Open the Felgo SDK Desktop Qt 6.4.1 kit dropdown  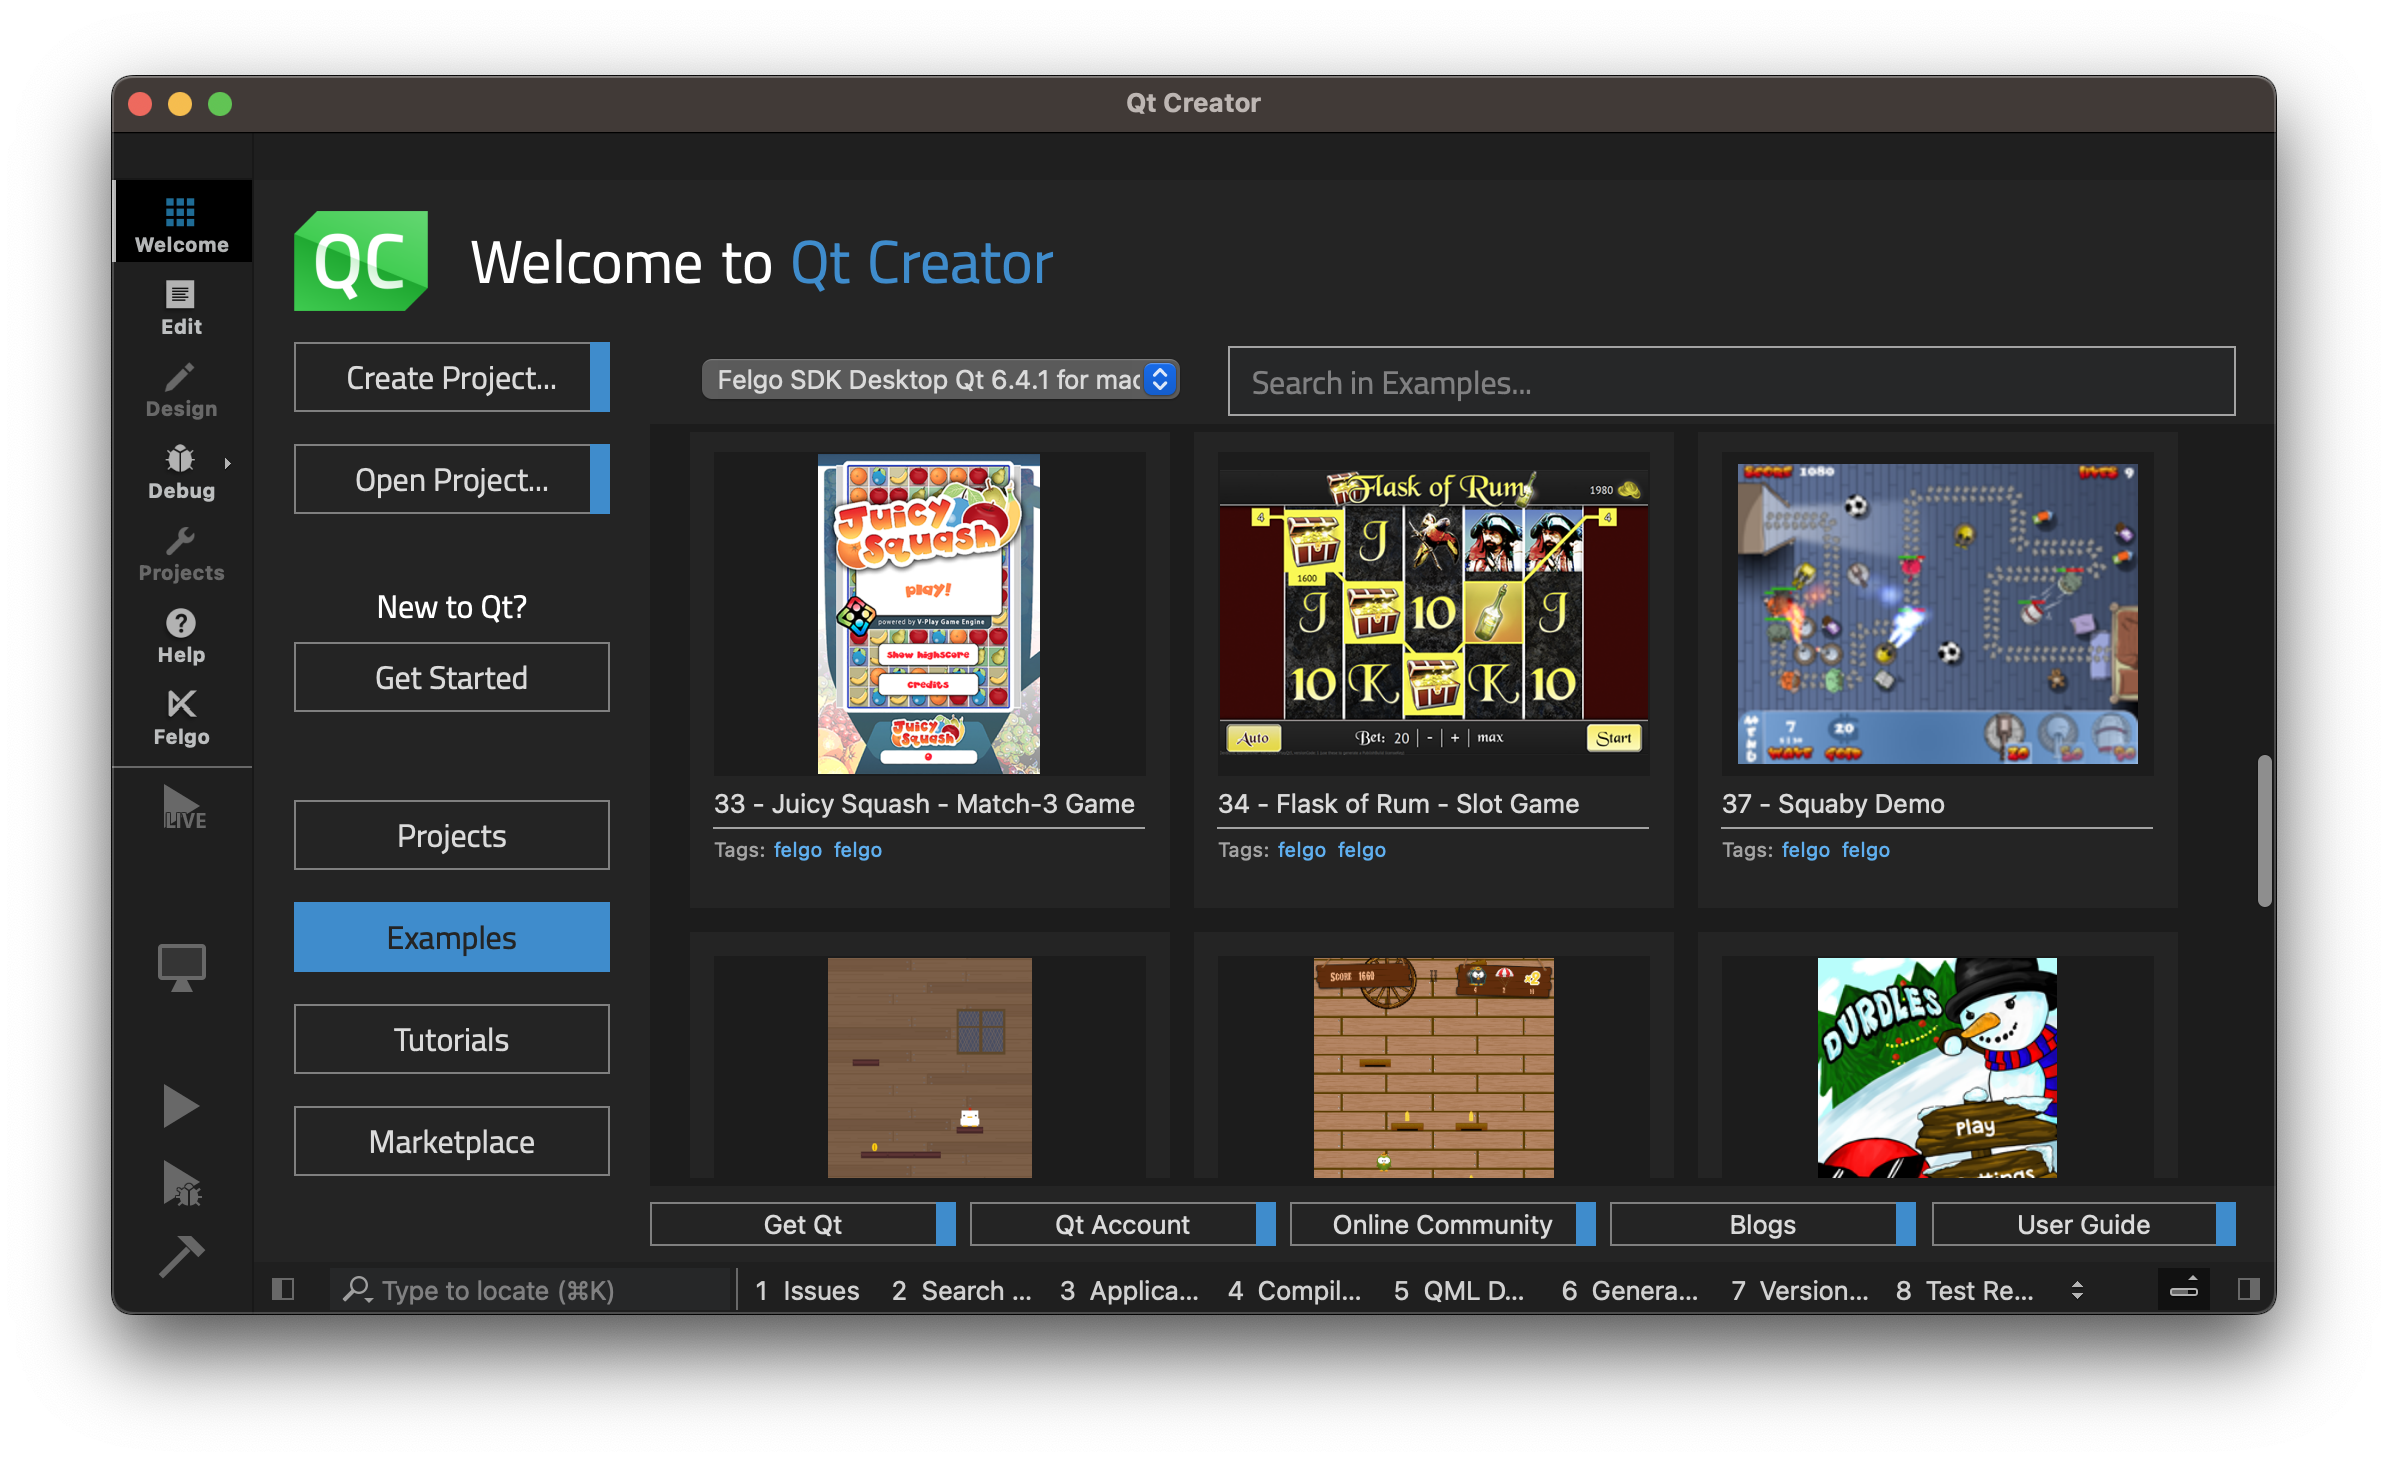pyautogui.click(x=938, y=379)
